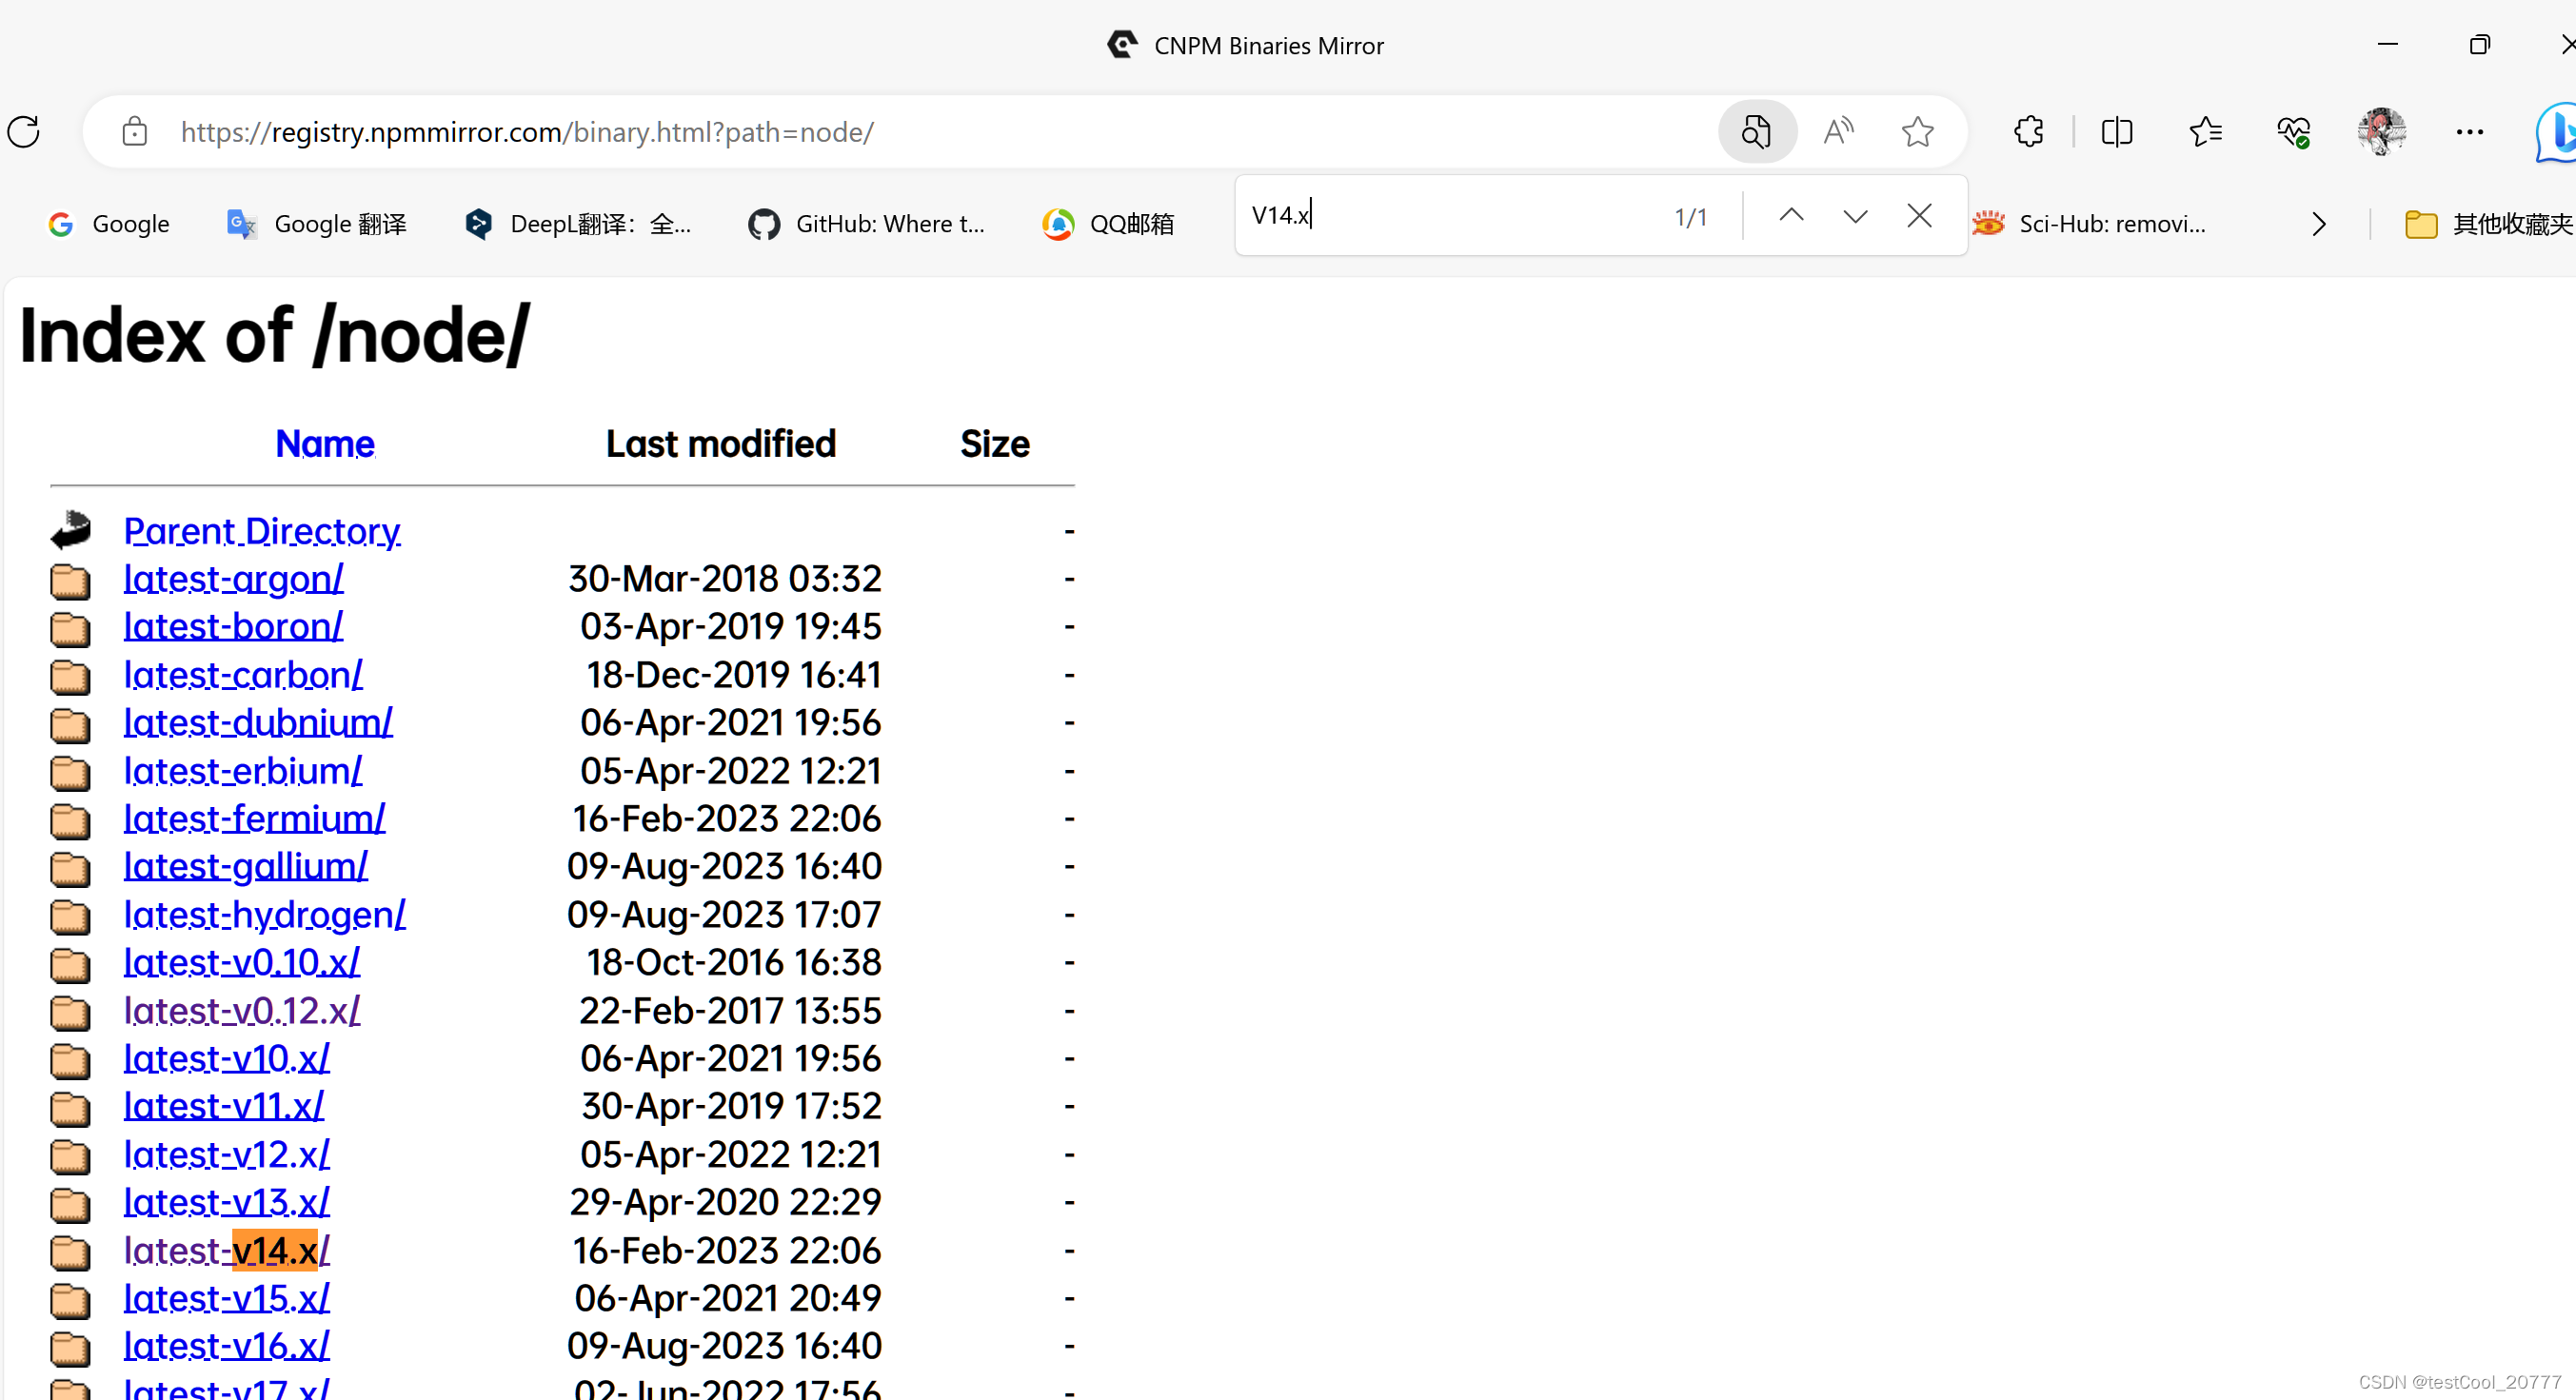The height and width of the screenshot is (1400, 2576).
Task: Add page to favorites star icon
Action: [x=1917, y=132]
